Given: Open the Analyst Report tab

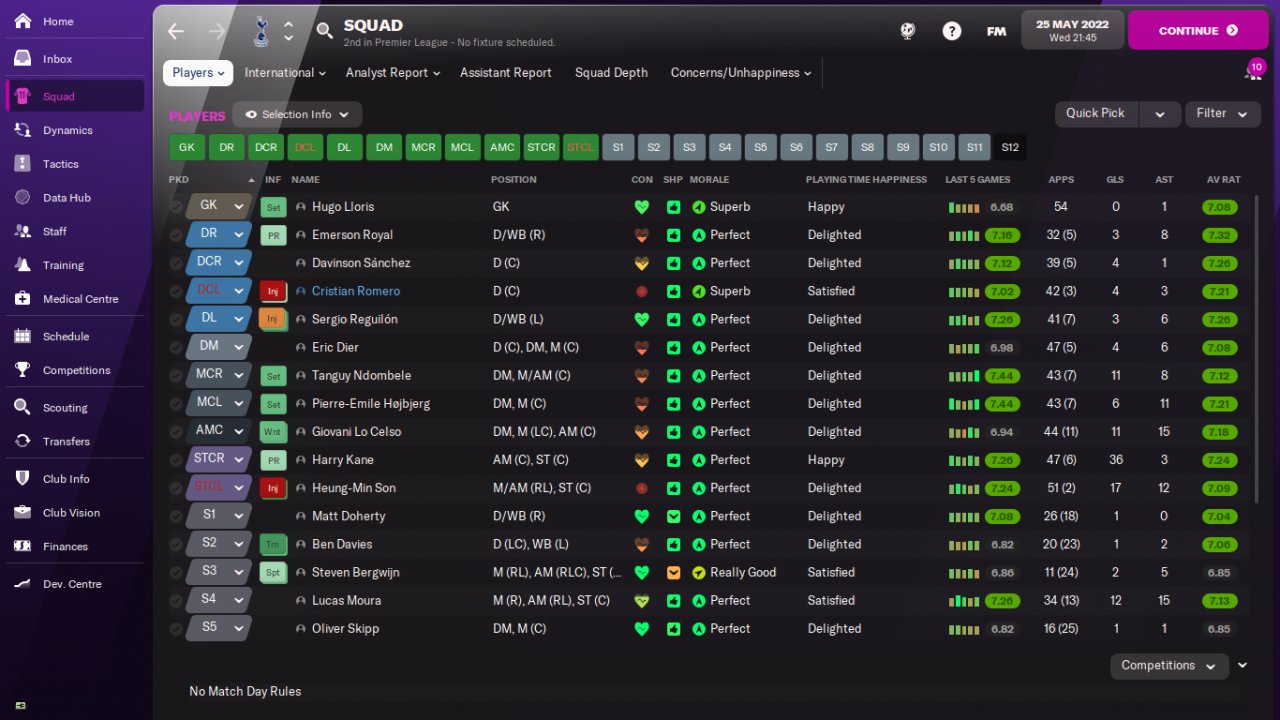Looking at the screenshot, I should pyautogui.click(x=393, y=73).
